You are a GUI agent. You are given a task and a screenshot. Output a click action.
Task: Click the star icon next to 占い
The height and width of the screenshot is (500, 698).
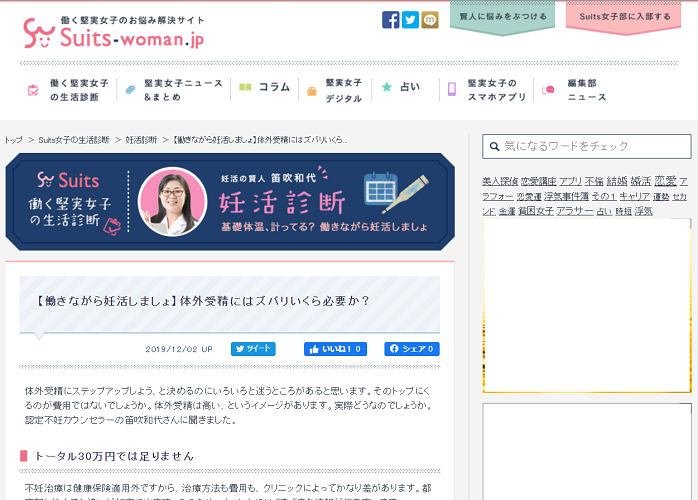387,87
